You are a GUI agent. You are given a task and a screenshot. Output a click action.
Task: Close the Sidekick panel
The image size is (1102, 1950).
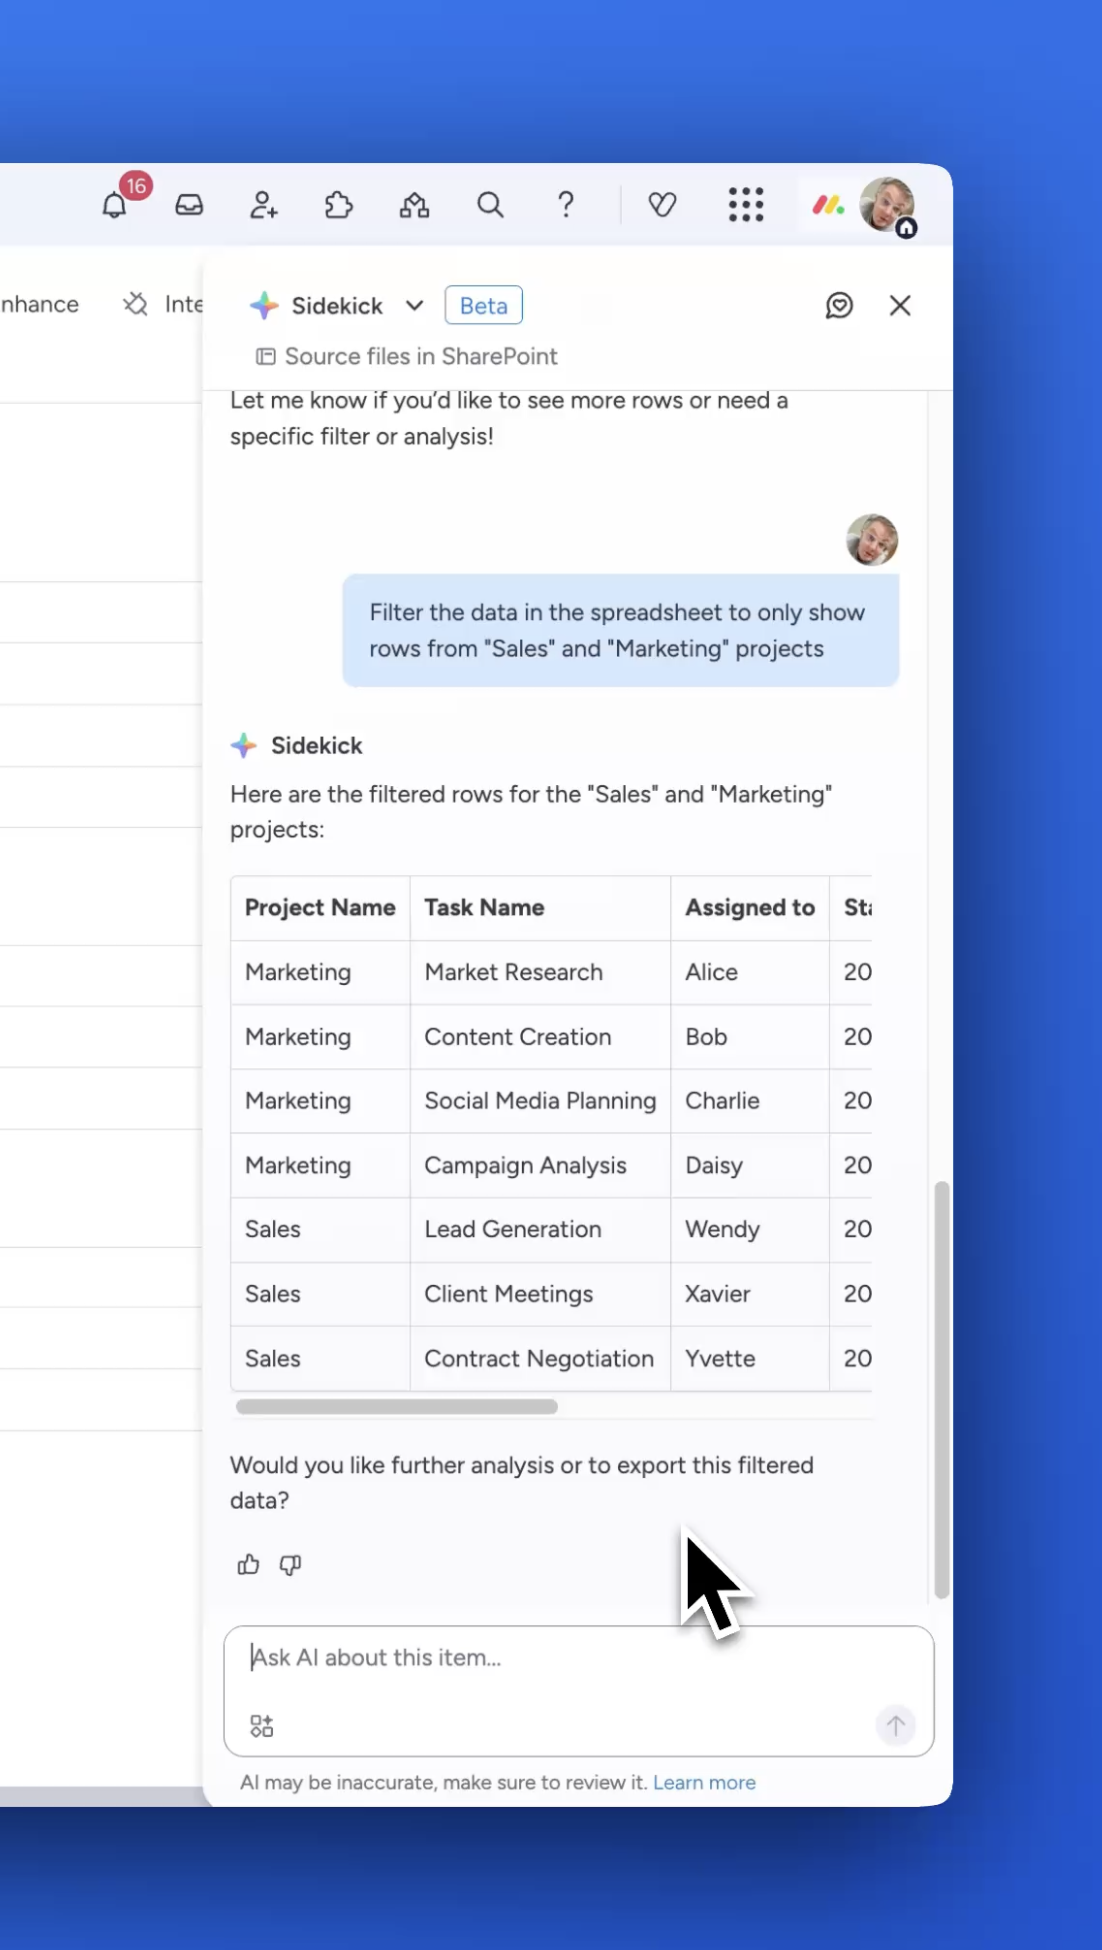[x=900, y=306]
